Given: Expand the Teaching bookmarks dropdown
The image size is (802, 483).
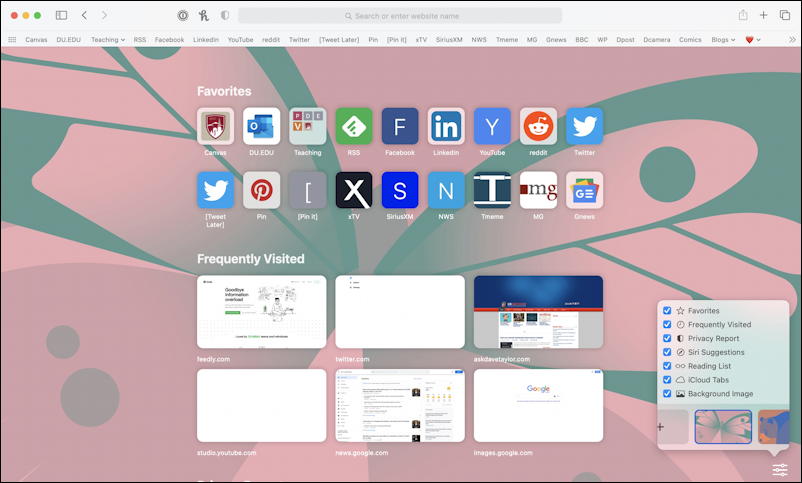Looking at the screenshot, I should (x=108, y=39).
